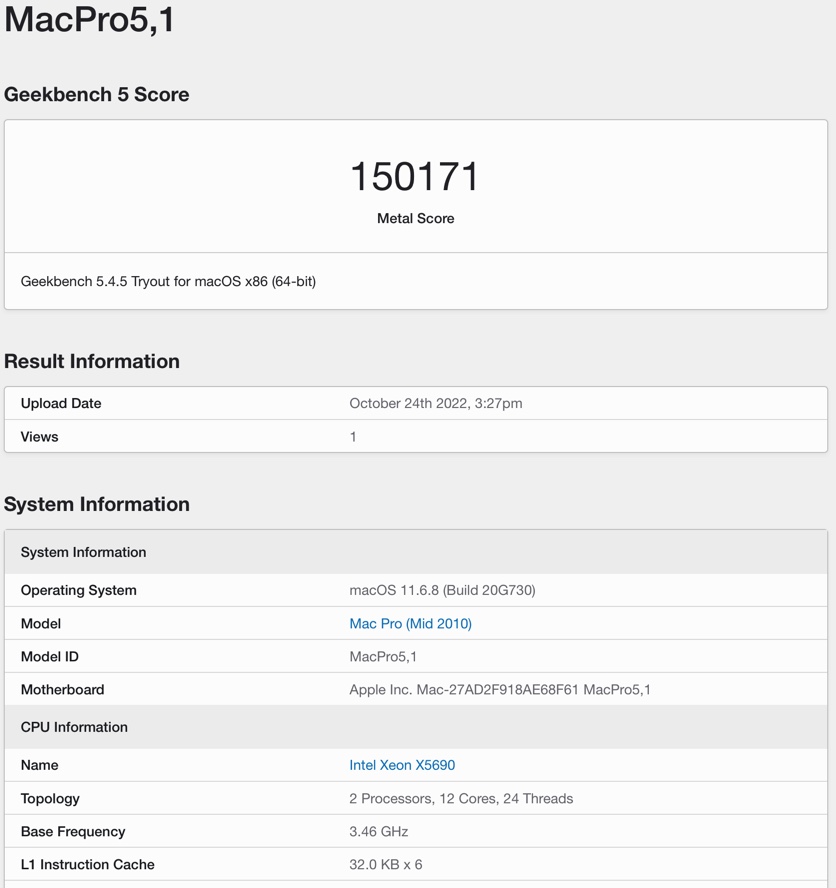Select the Views count of 1
836x888 pixels.
click(x=353, y=437)
